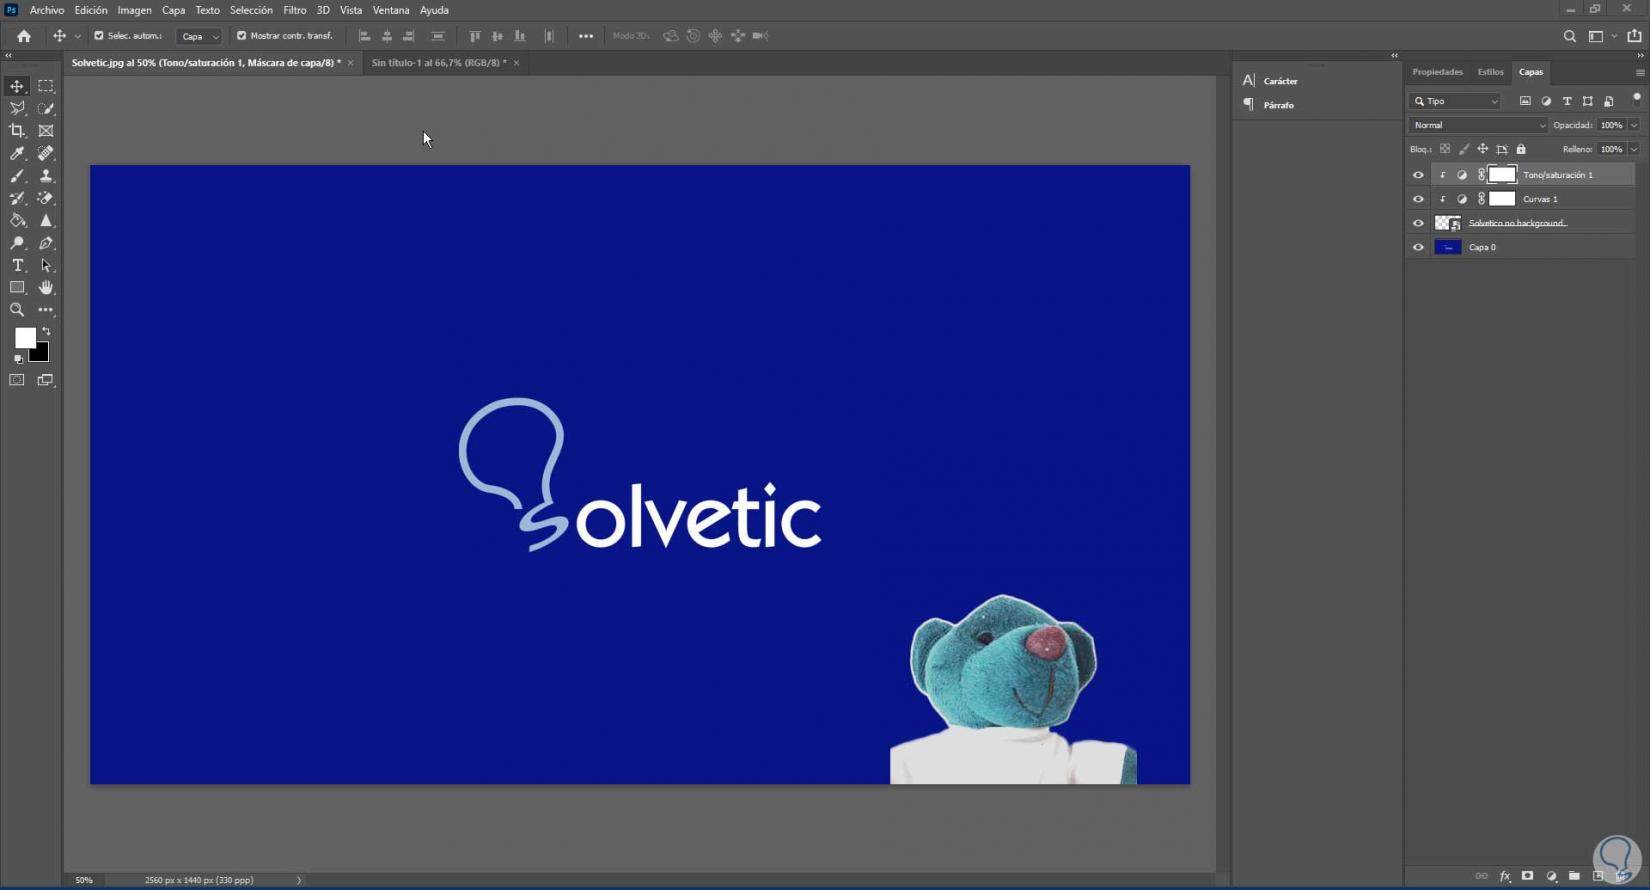Select the Clone Stamp tool
Viewport: 1650px width, 890px height.
46,176
